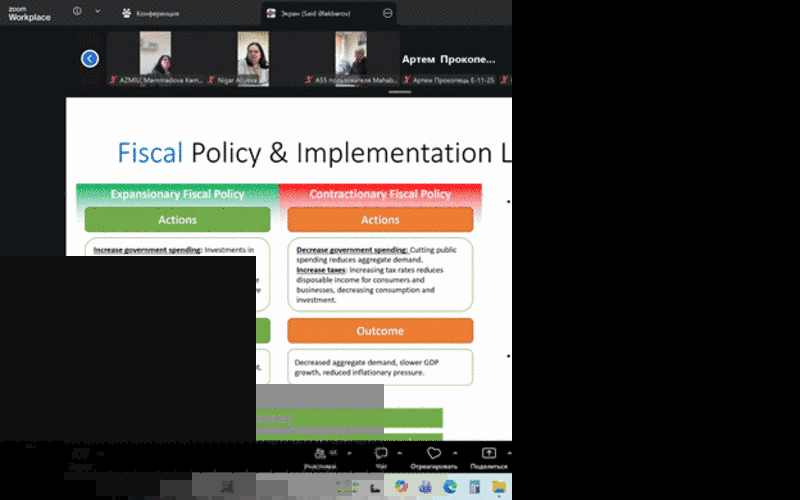Click the minus icon on the Экран tab
Screen dimensions: 800x500
[388, 13]
